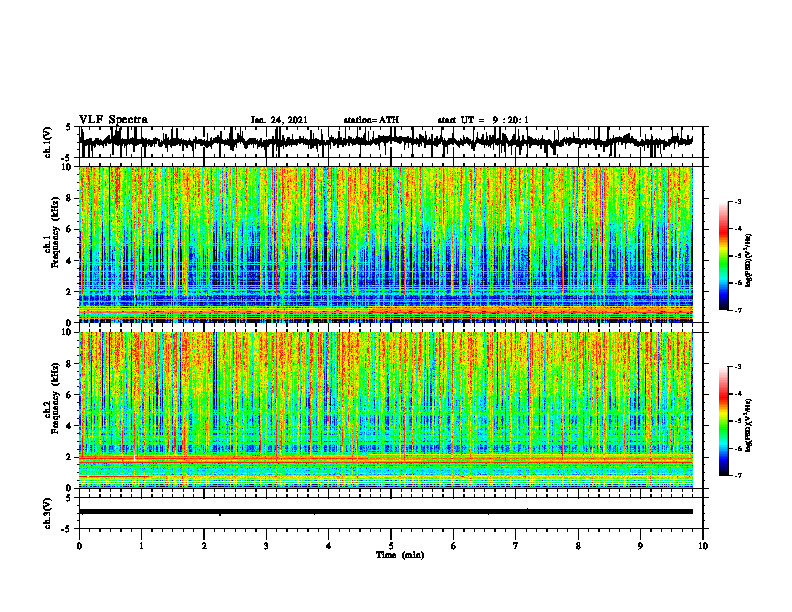Click the ch.3 flat voltage trace
Image resolution: width=792 pixels, height=612 pixels.
(386, 512)
